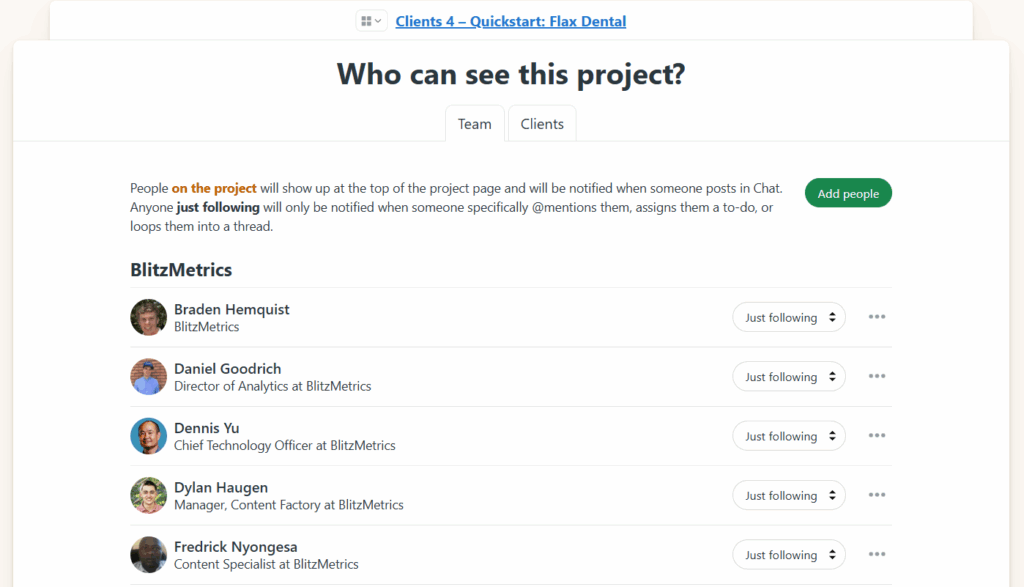The image size is (1024, 587).
Task: Change Daniel Goodrich's Just following dropdown
Action: [789, 377]
